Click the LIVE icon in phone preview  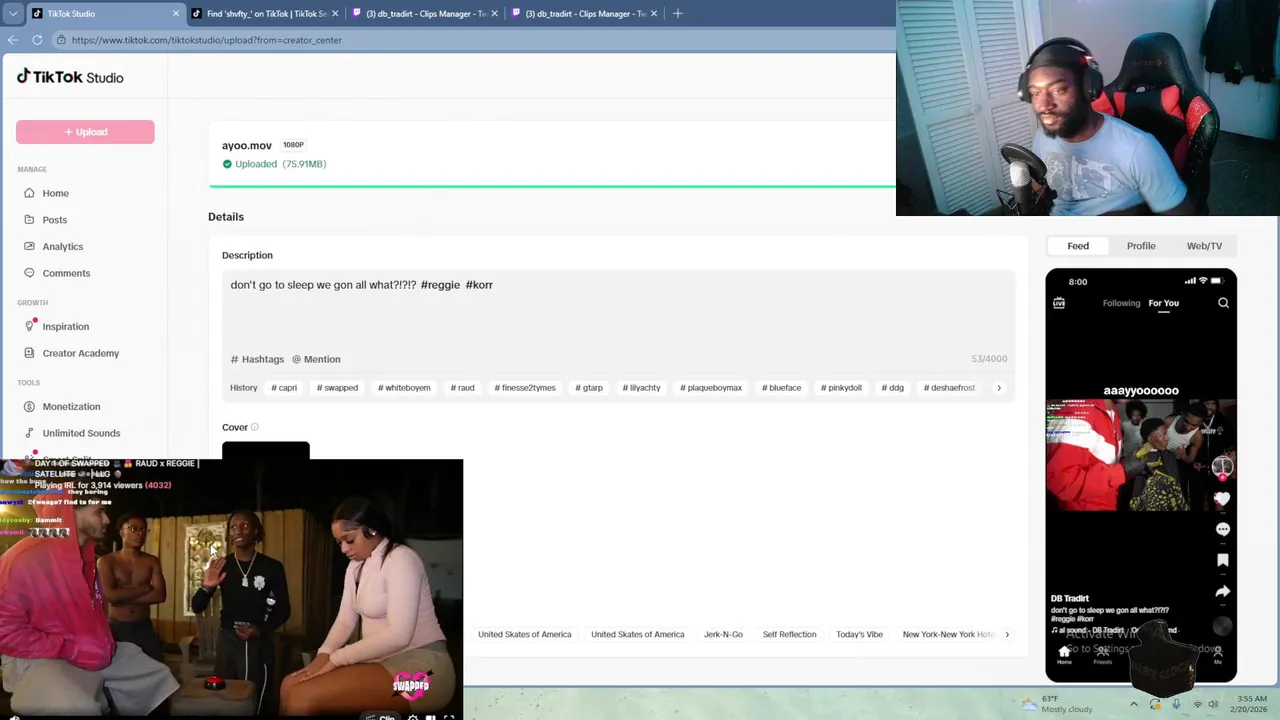point(1059,303)
